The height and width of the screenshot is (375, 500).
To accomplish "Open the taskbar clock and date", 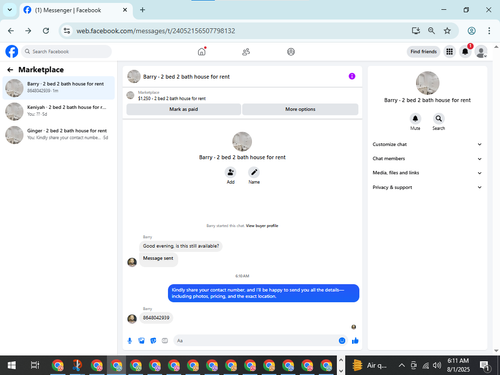I will click(x=458, y=365).
